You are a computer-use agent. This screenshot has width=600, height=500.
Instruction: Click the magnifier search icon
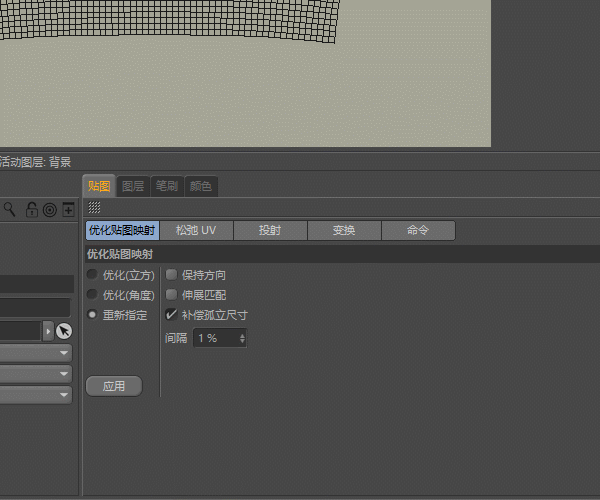pos(10,209)
